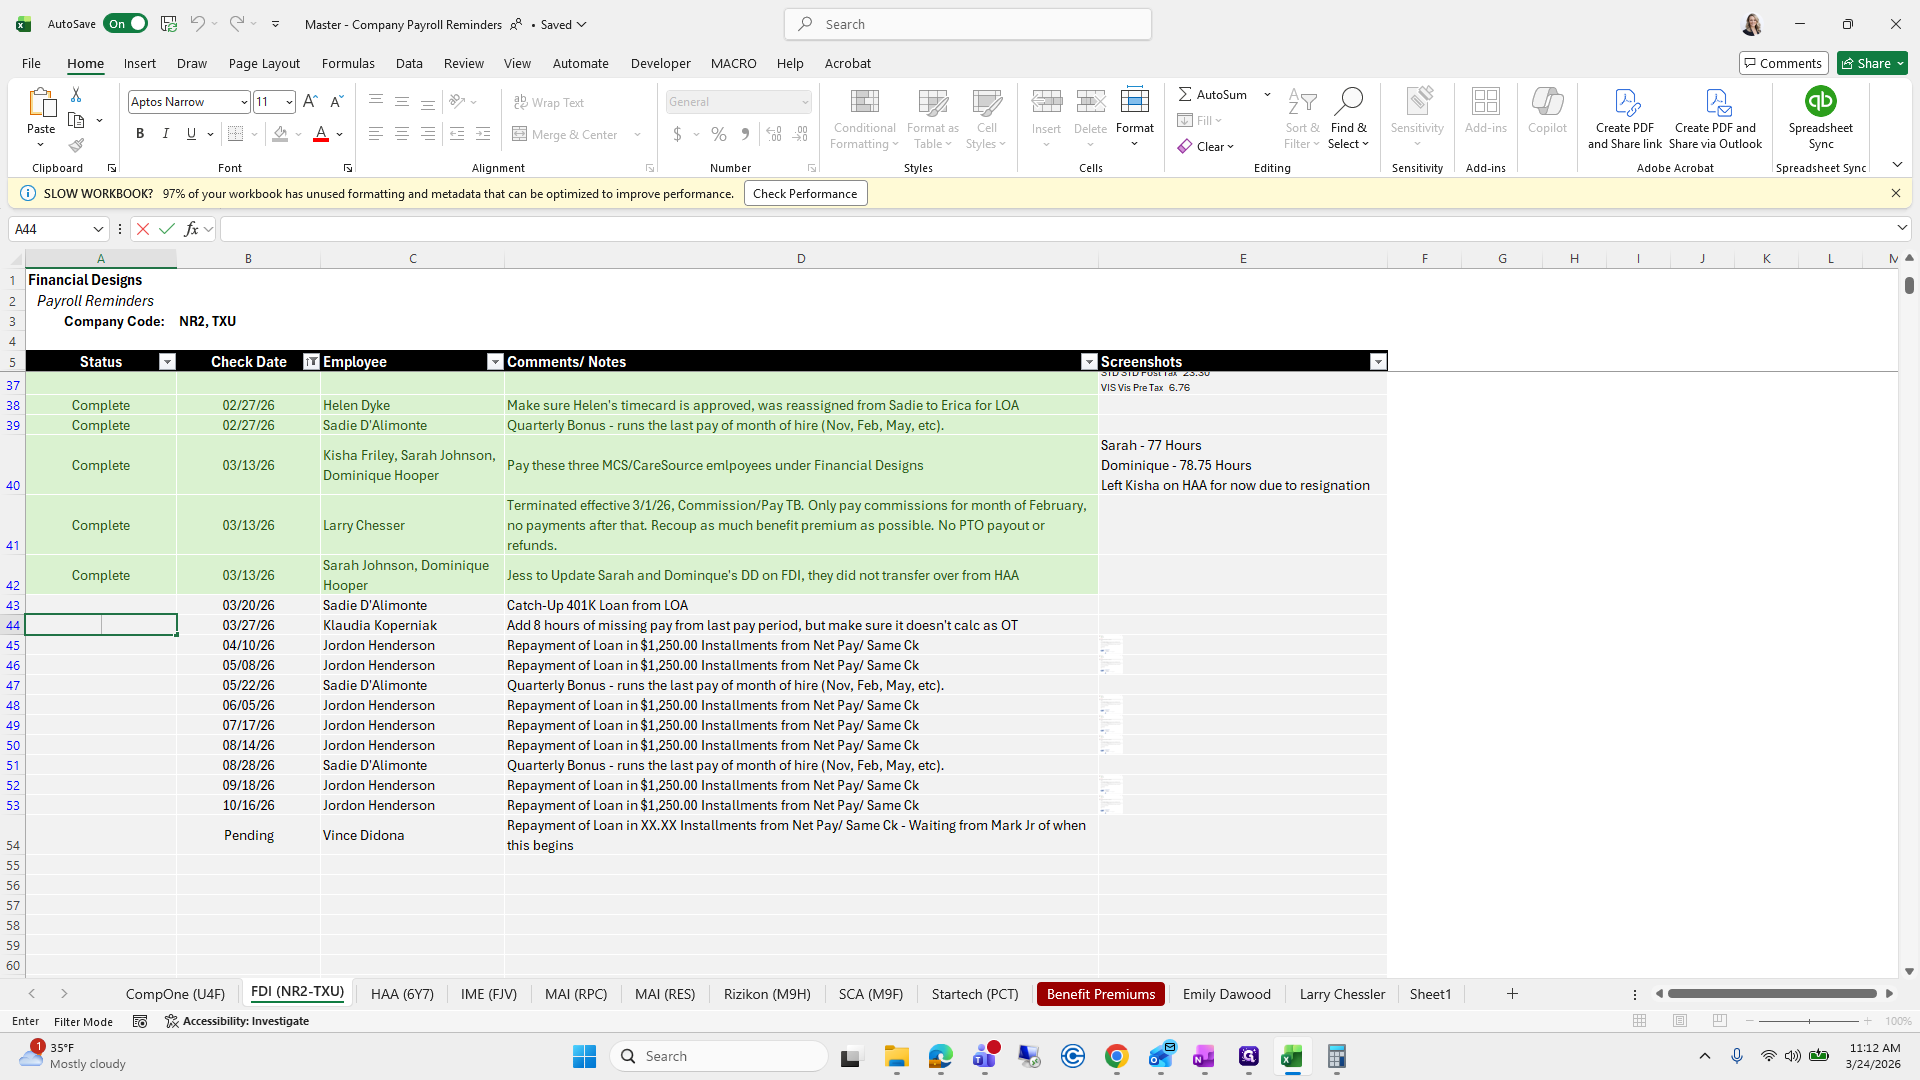The image size is (1920, 1080).
Task: Click the Find & Select magnifier icon
Action: coord(1348,101)
